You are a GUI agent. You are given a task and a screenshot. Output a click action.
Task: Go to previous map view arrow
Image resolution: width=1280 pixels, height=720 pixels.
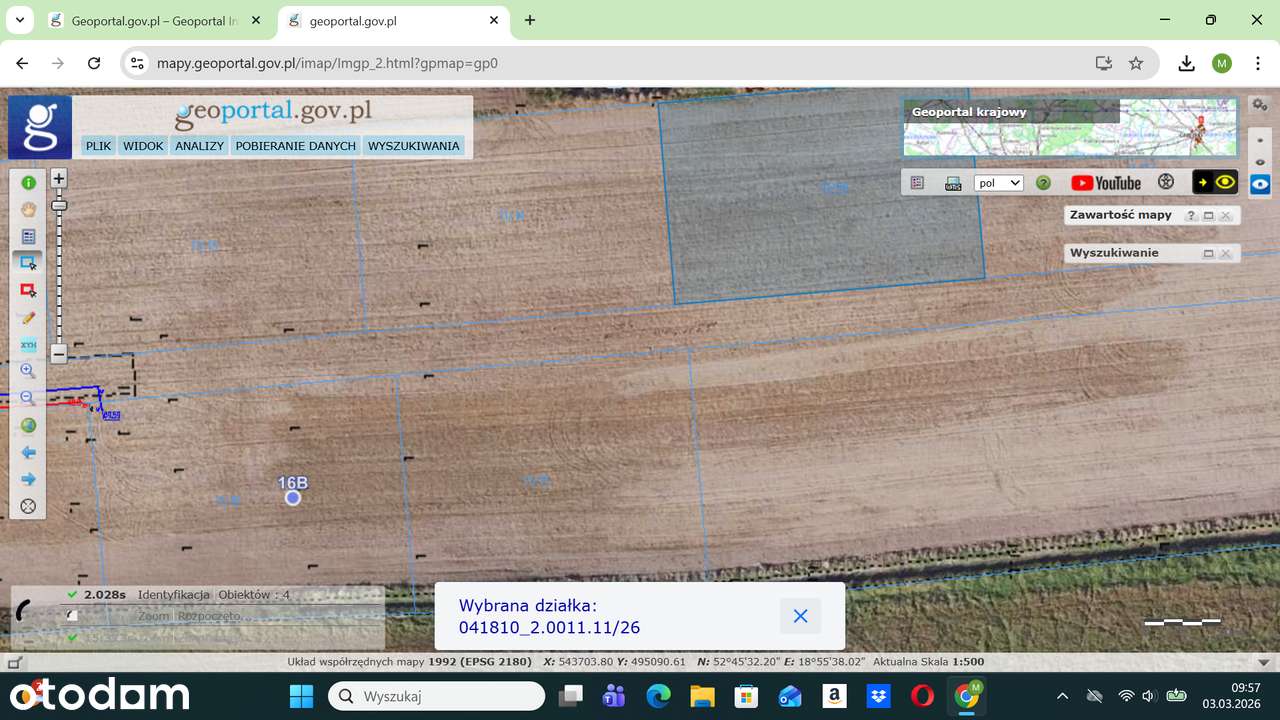tap(28, 452)
